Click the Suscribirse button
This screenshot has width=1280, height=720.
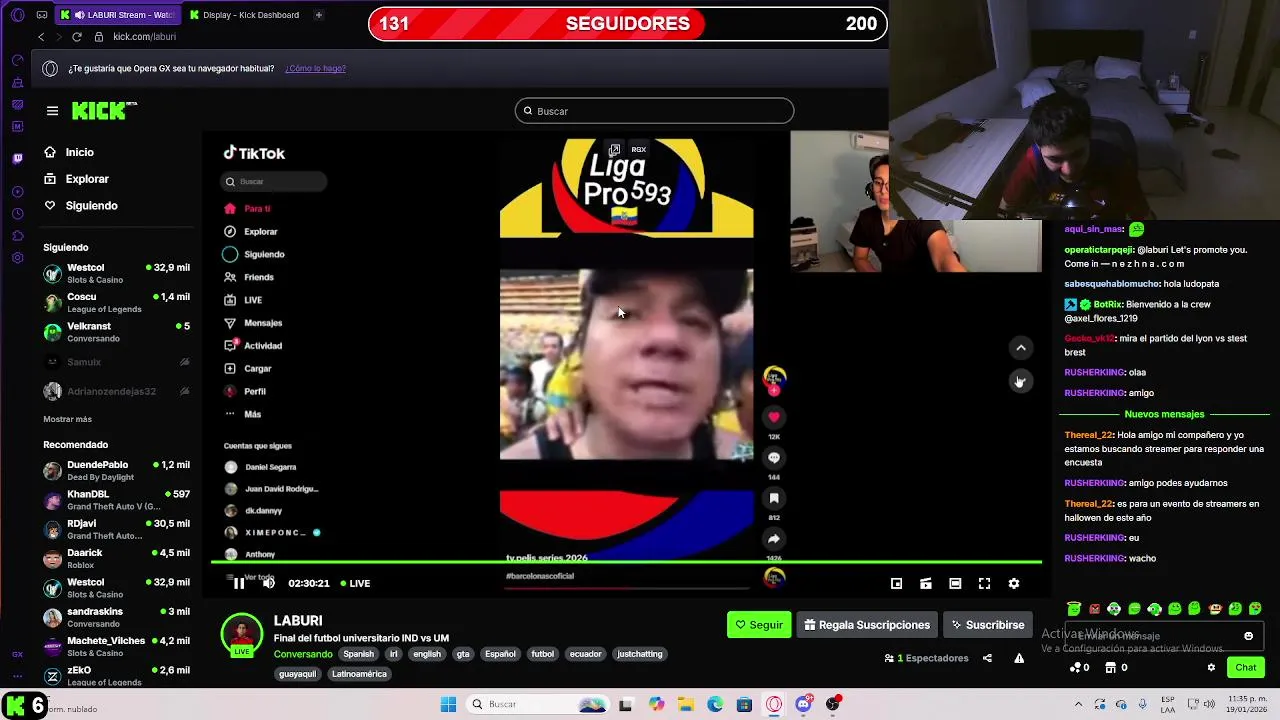[988, 625]
